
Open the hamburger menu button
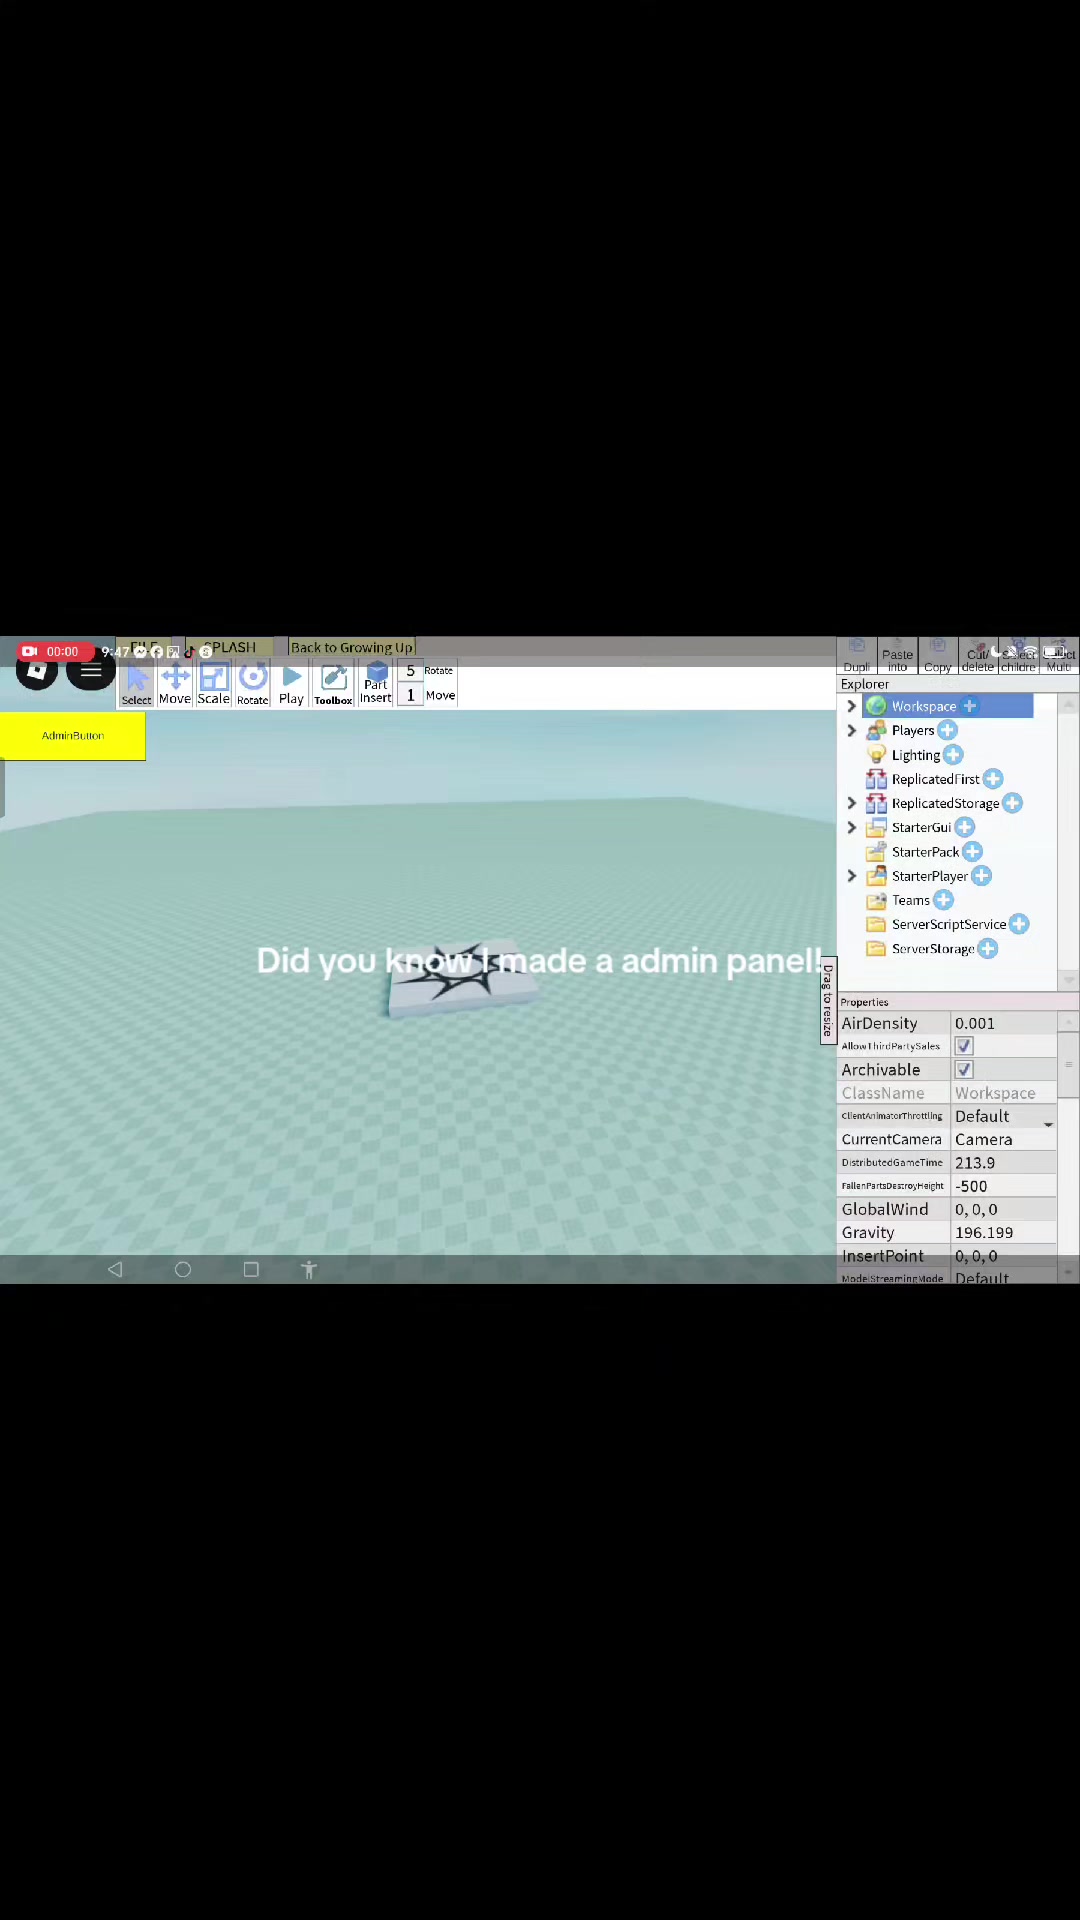(x=91, y=670)
